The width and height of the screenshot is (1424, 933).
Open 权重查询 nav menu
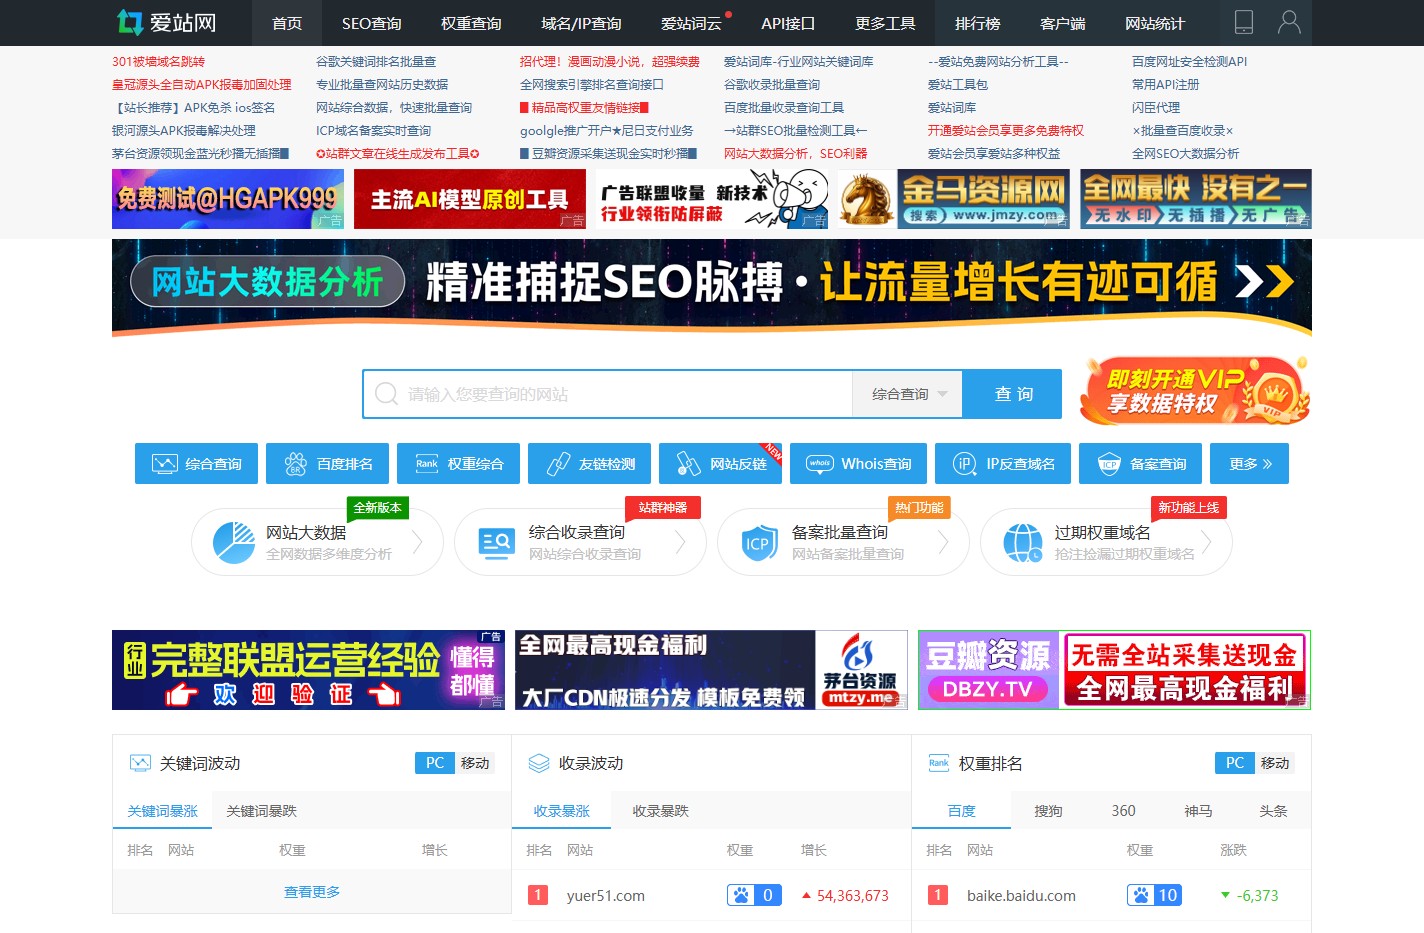coord(471,23)
